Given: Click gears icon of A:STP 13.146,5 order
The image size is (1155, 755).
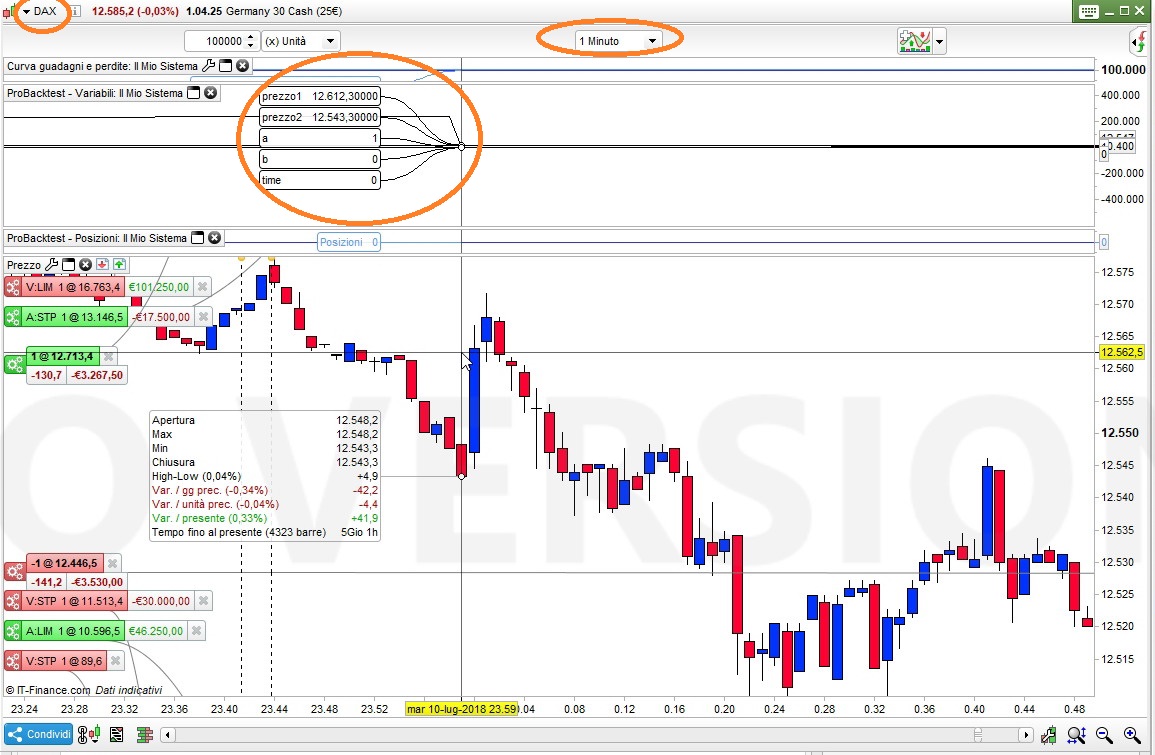Looking at the screenshot, I should click(13, 317).
